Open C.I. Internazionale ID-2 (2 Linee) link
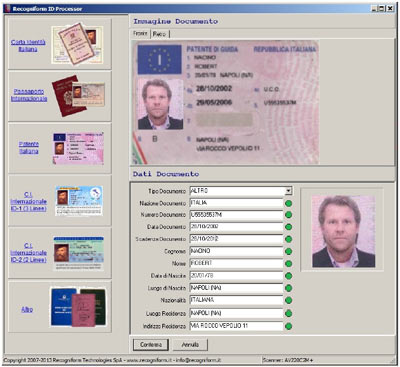 coord(28,253)
